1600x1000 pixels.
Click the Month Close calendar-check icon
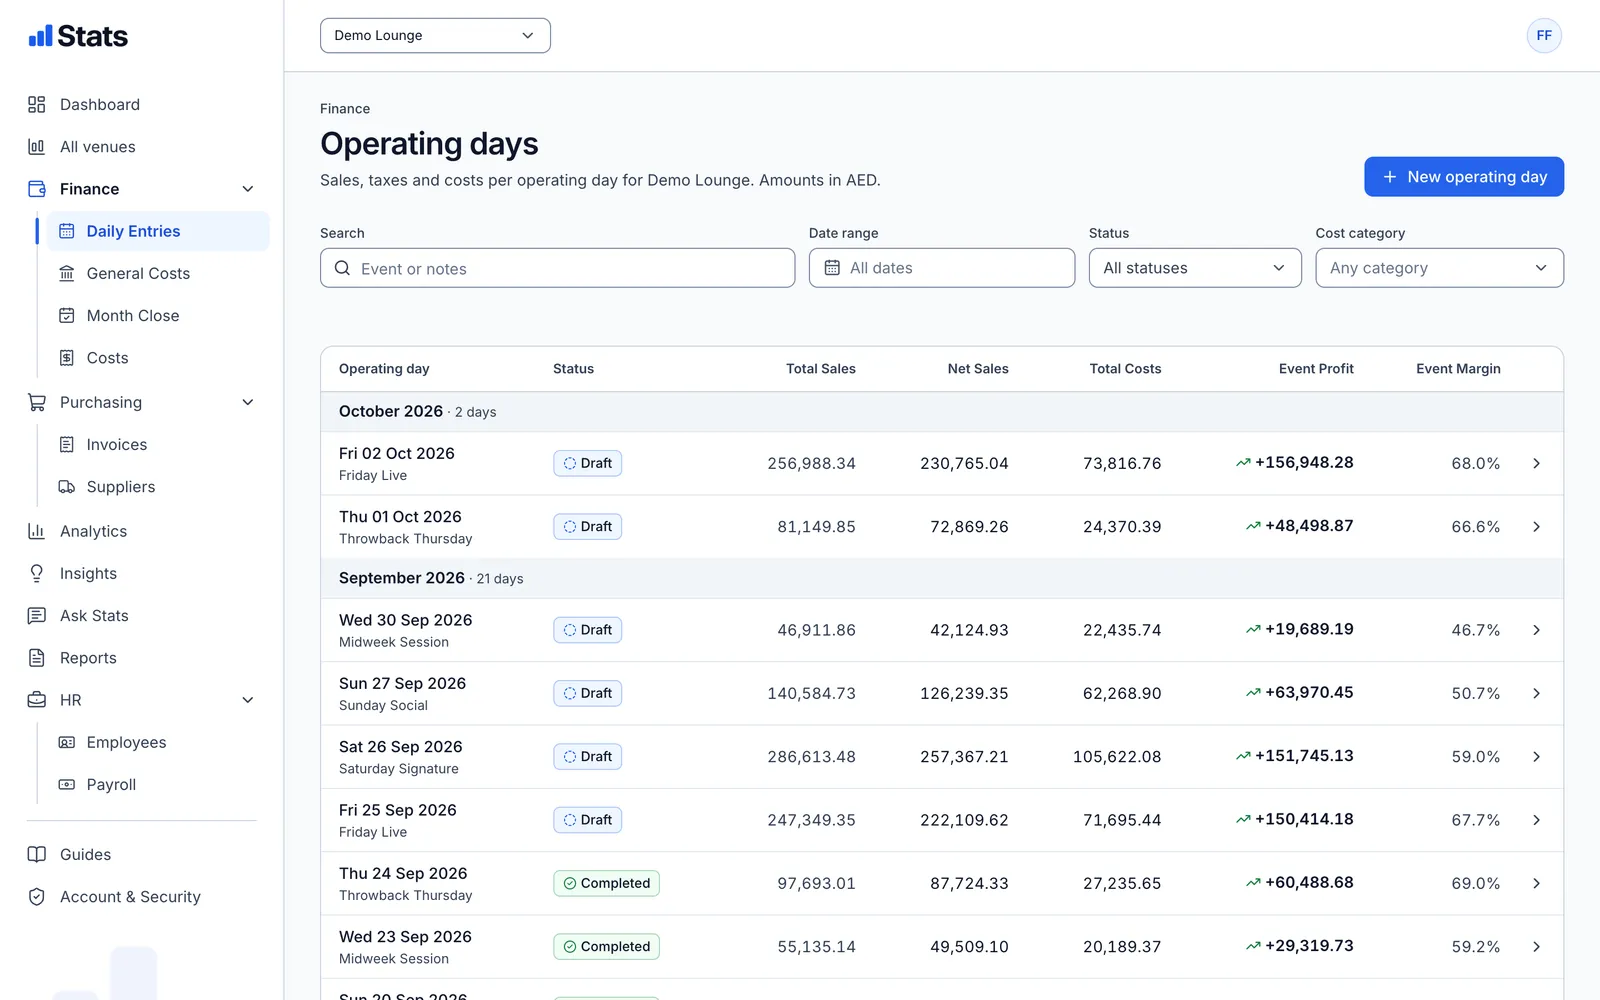click(x=67, y=316)
